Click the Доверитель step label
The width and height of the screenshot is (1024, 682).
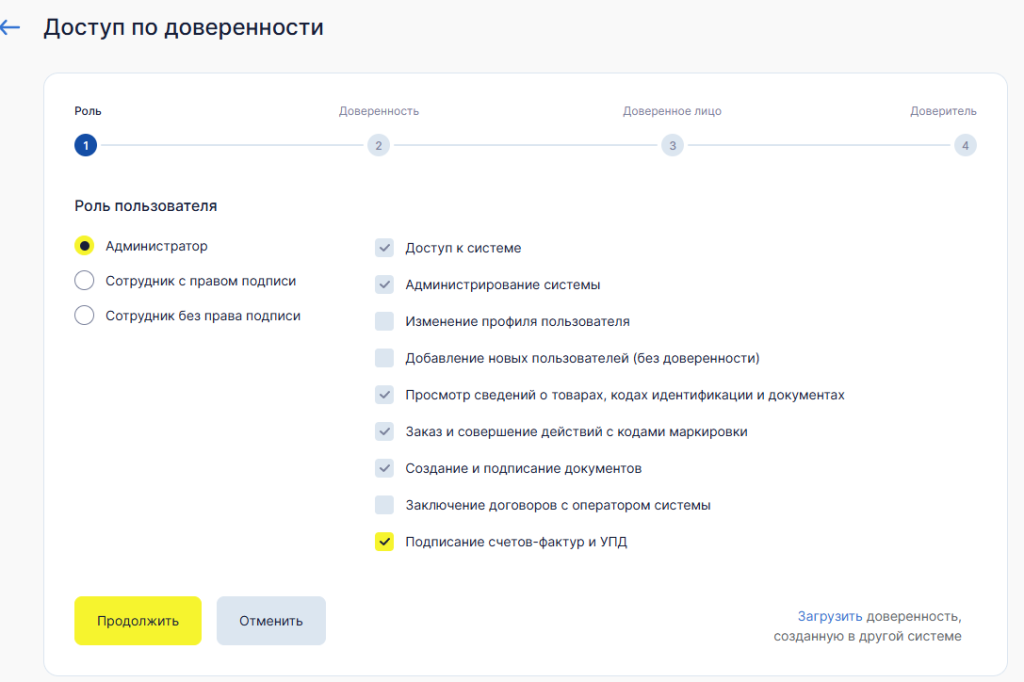pyautogui.click(x=944, y=111)
